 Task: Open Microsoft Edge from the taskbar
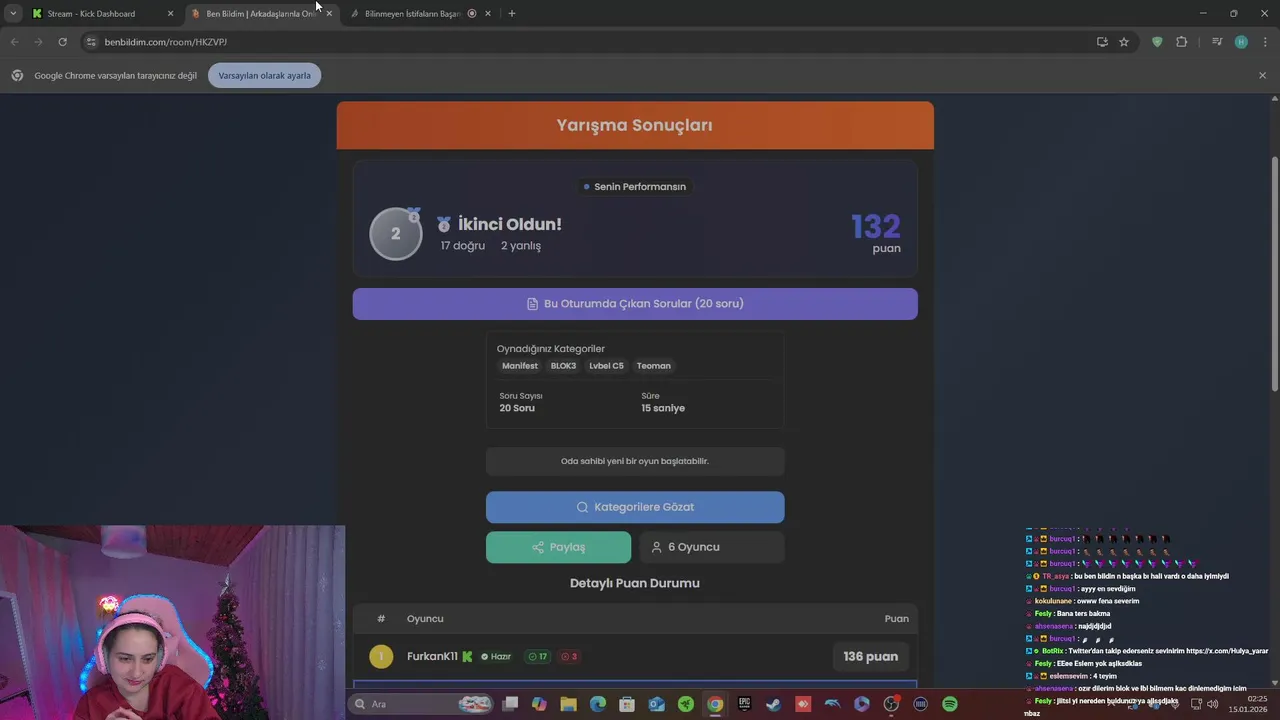(598, 704)
